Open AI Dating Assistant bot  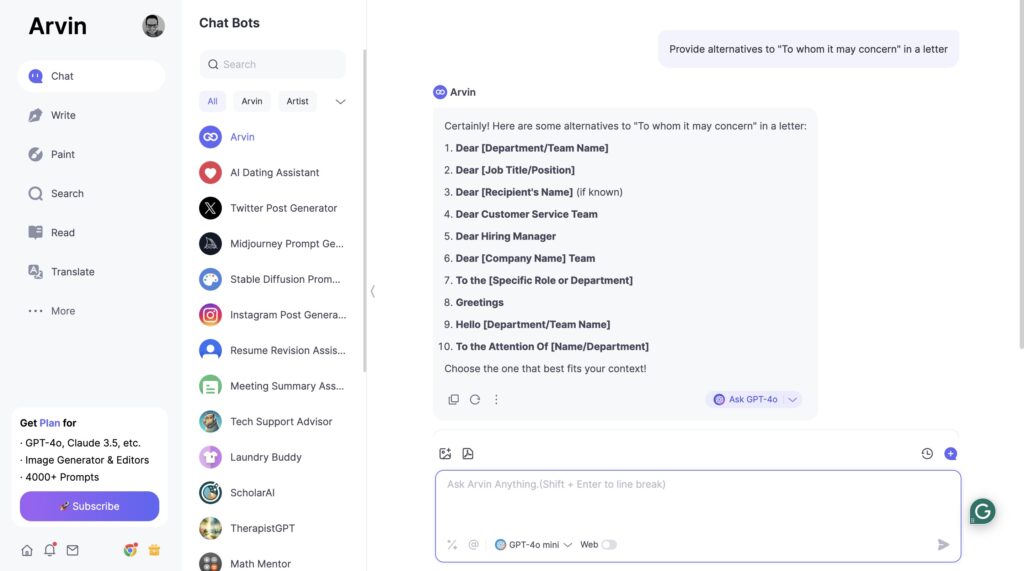[272, 172]
